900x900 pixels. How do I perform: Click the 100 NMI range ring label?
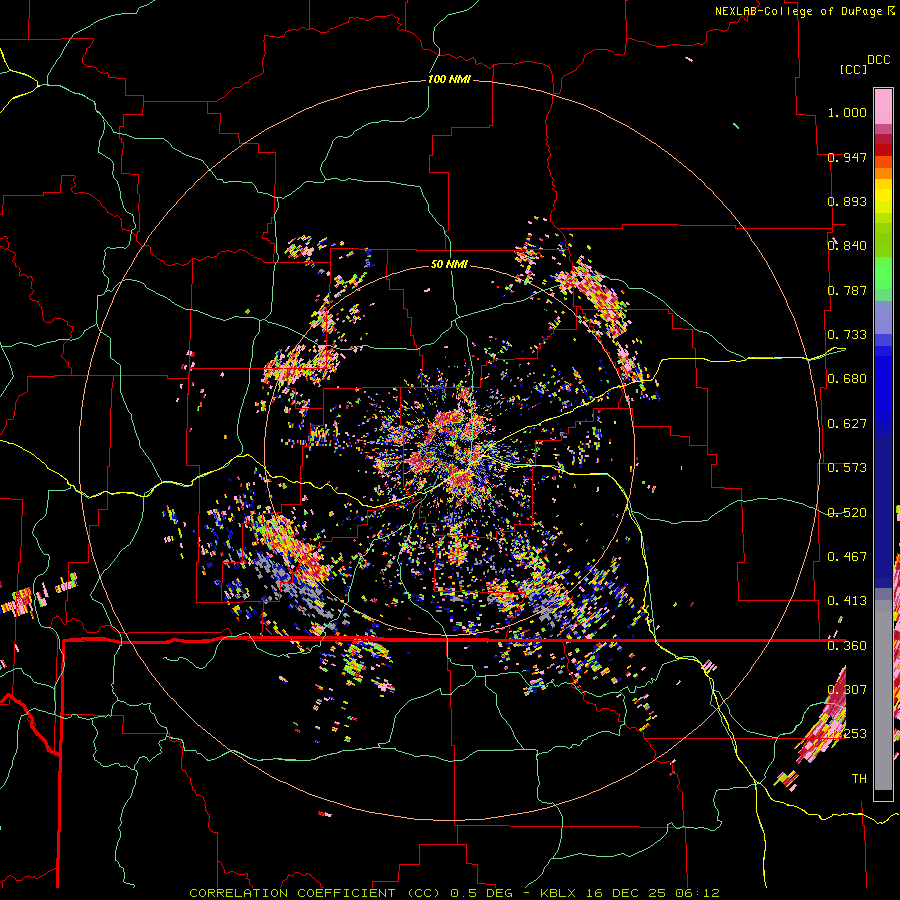tap(449, 79)
